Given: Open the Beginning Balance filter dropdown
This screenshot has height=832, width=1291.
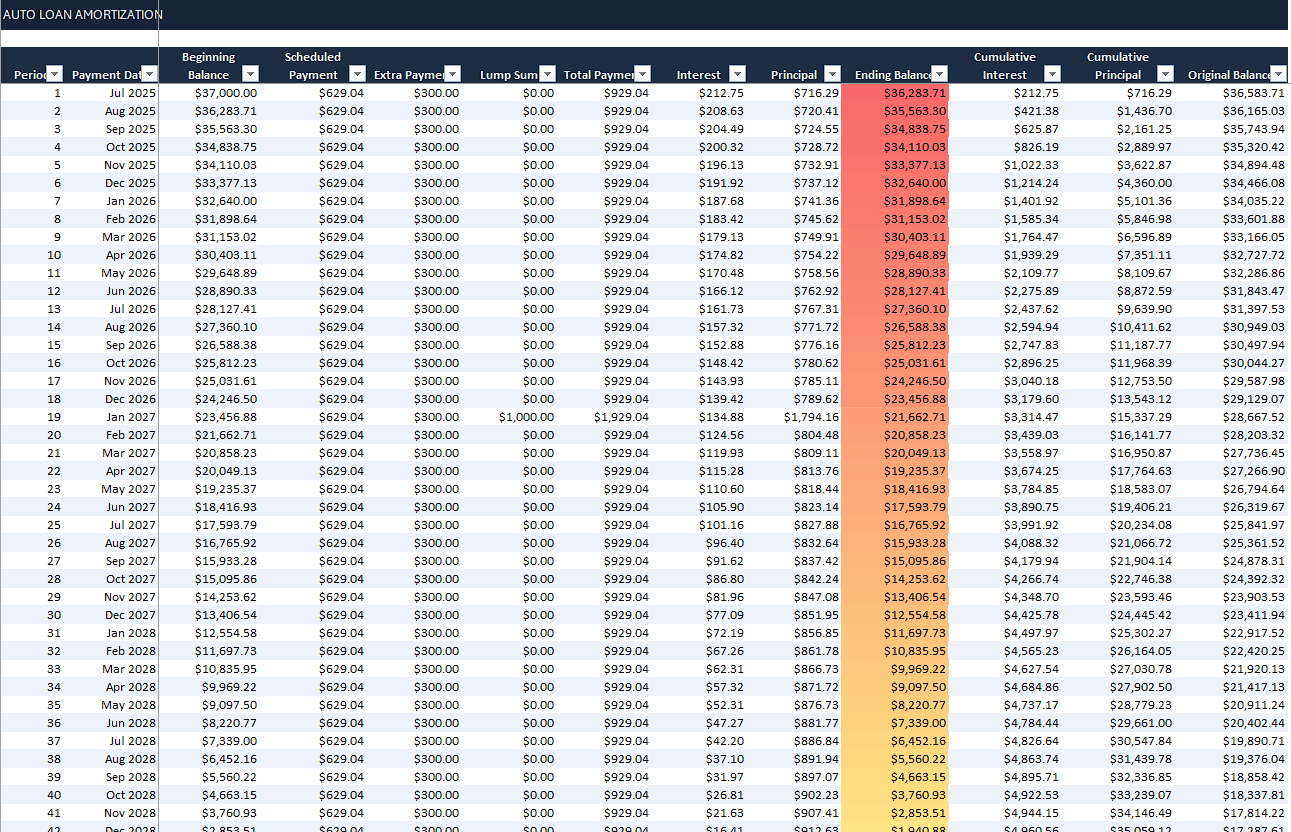Looking at the screenshot, I should (x=251, y=74).
